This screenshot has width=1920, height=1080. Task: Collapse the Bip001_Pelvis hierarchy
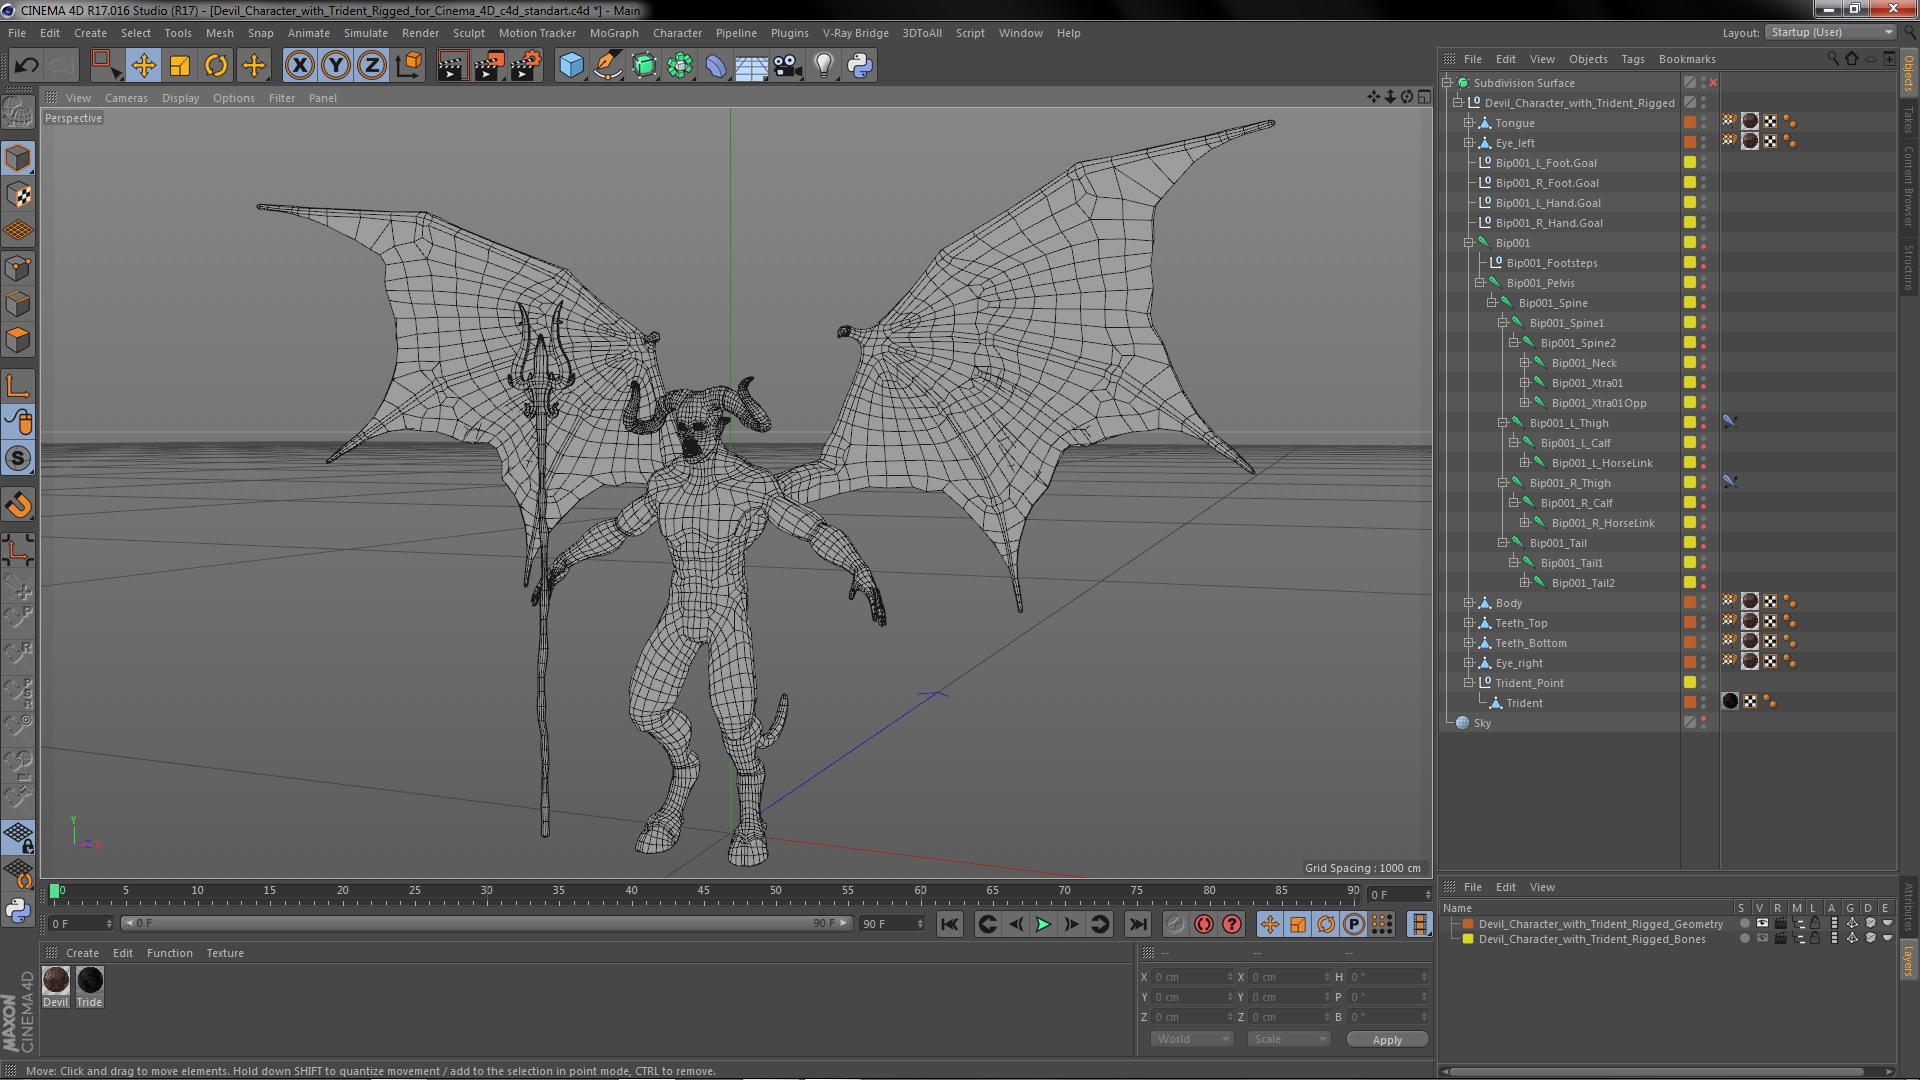[1480, 283]
